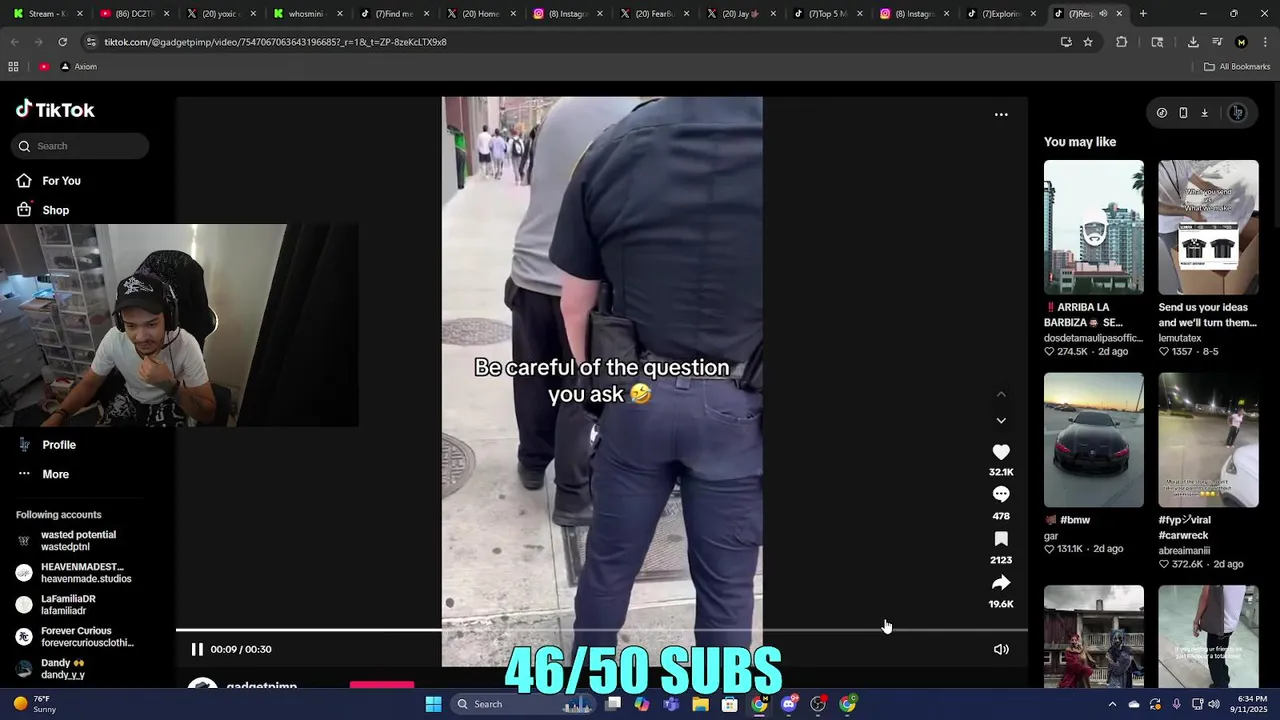Pause the TikTok video
1280x720 pixels.
197,649
